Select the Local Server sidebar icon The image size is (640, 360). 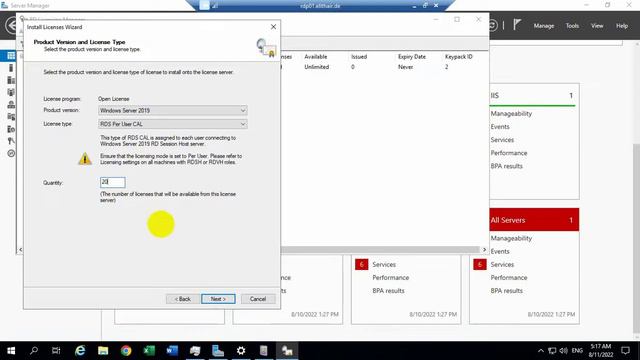(11, 68)
